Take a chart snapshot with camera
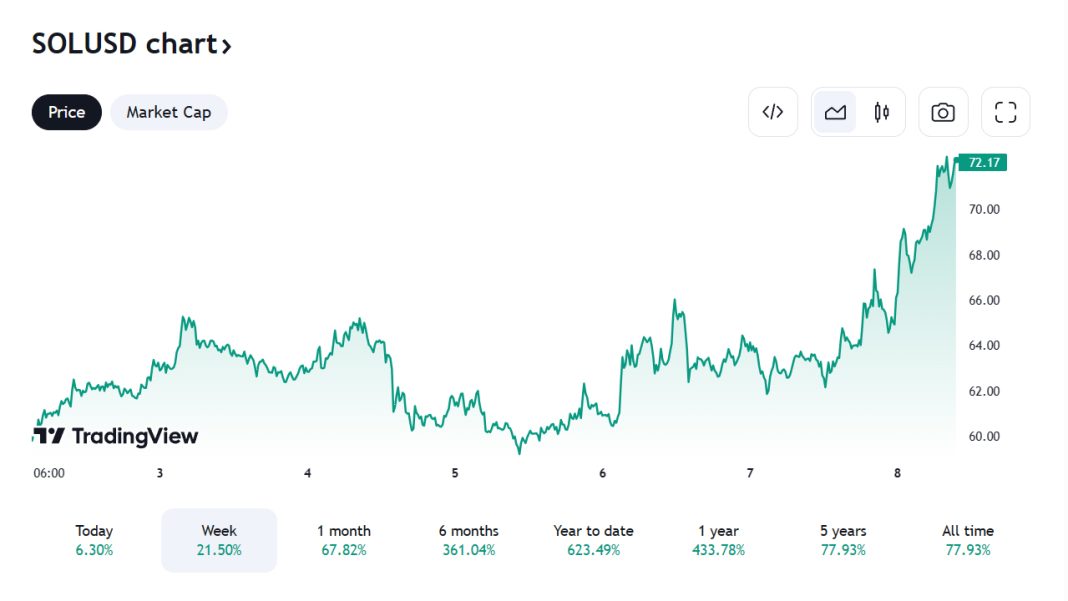Viewport: 1068px width, 601px height. point(943,112)
